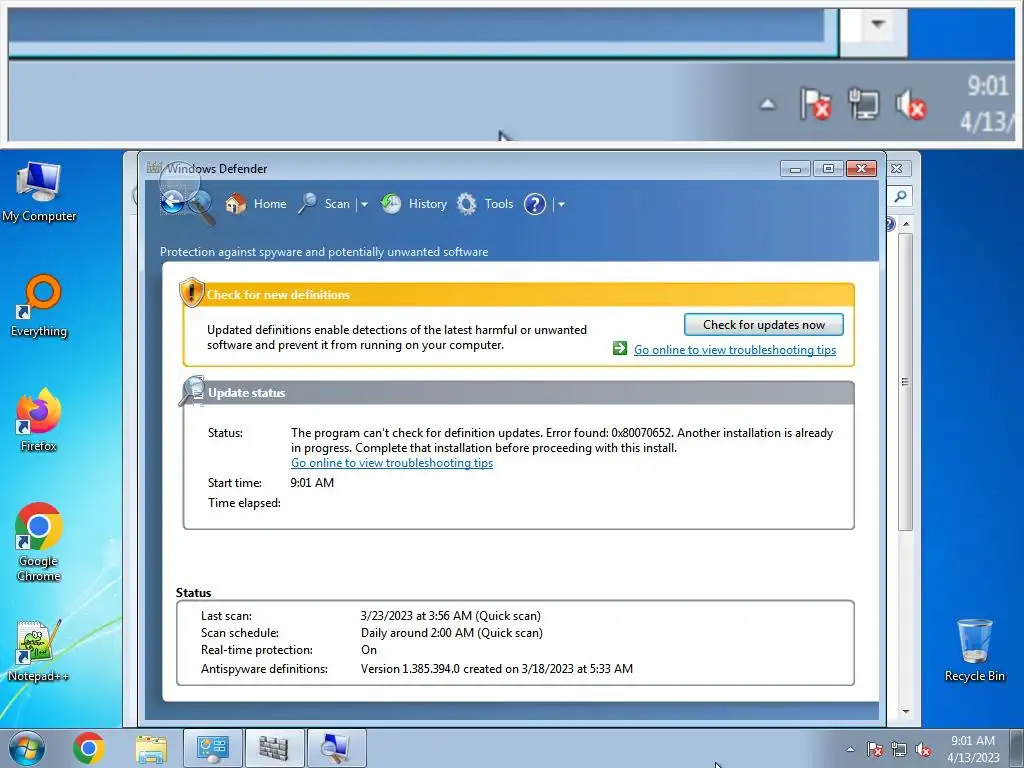Click the Start time value 9:01 AM
Screen dimensions: 1024x768
click(312, 483)
